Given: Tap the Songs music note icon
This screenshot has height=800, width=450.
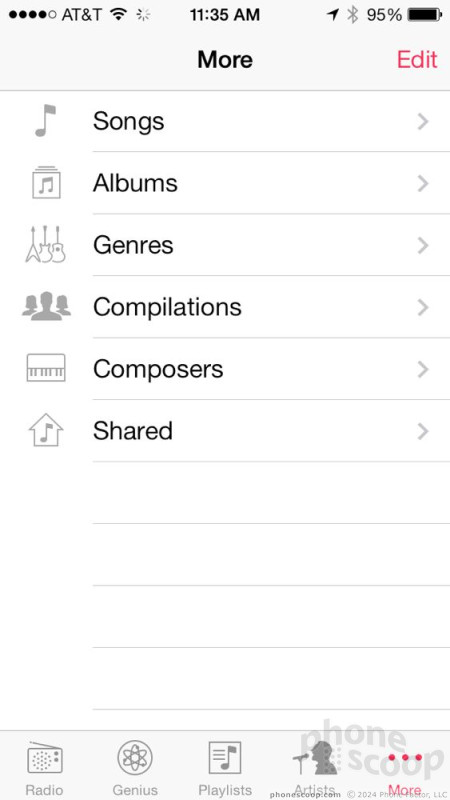Looking at the screenshot, I should click(45, 121).
